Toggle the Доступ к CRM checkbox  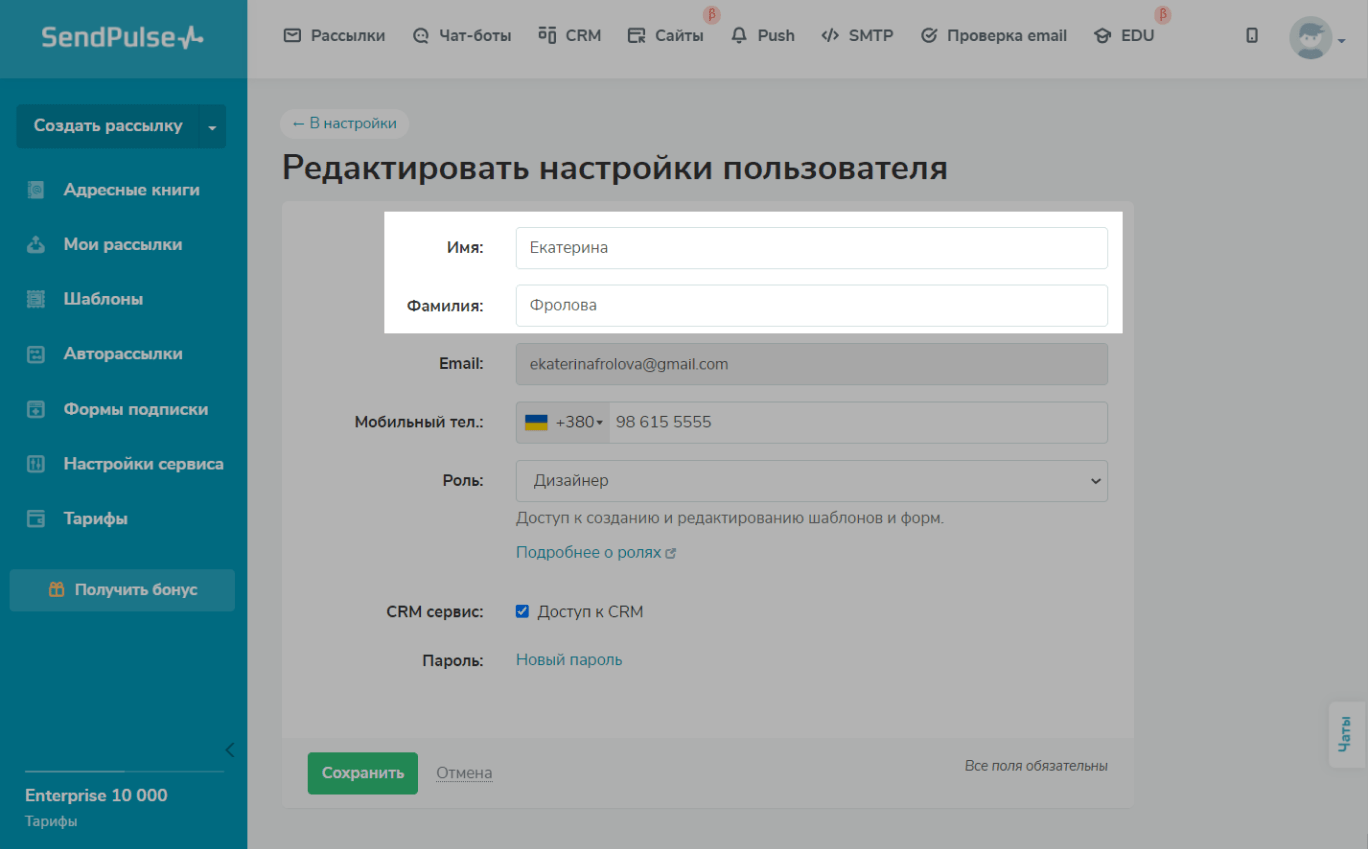pos(522,611)
